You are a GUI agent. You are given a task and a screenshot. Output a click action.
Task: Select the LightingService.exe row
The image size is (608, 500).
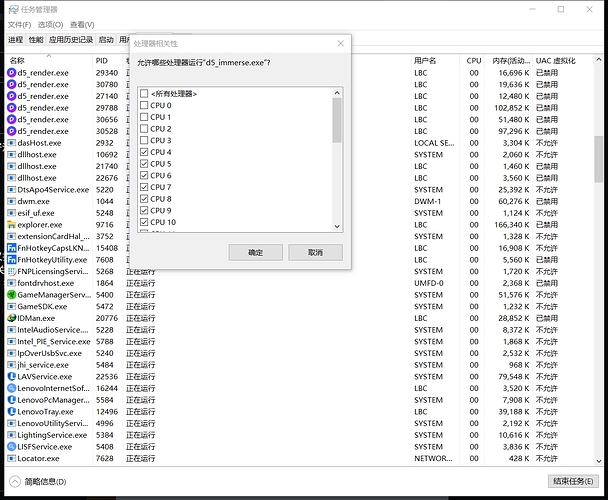(299, 435)
